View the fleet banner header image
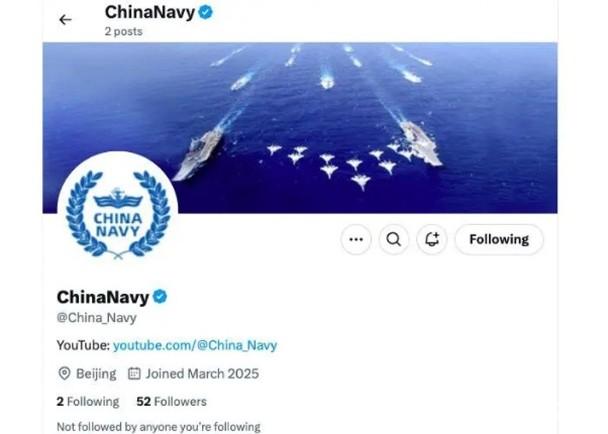Screen dimensions: 608x434 point(300,128)
